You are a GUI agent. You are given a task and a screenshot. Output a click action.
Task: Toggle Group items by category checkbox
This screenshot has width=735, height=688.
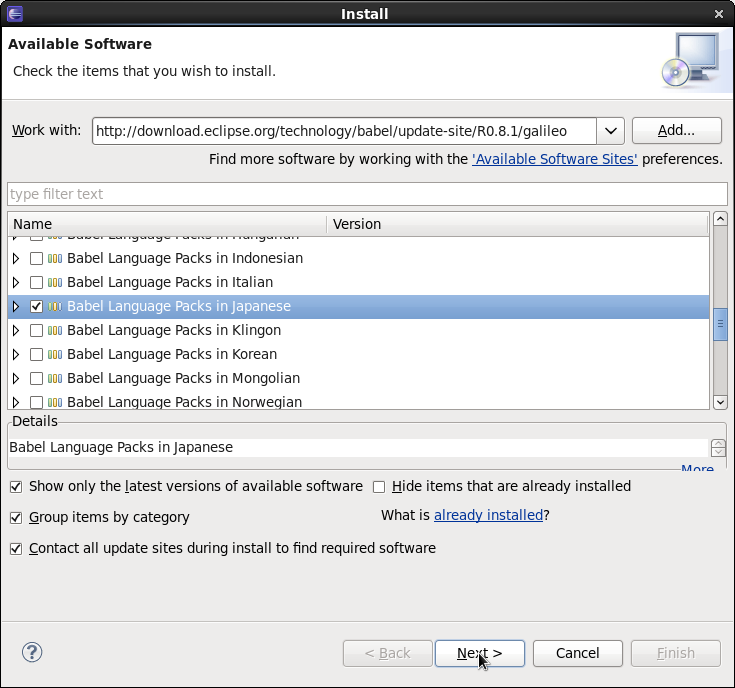point(16,518)
